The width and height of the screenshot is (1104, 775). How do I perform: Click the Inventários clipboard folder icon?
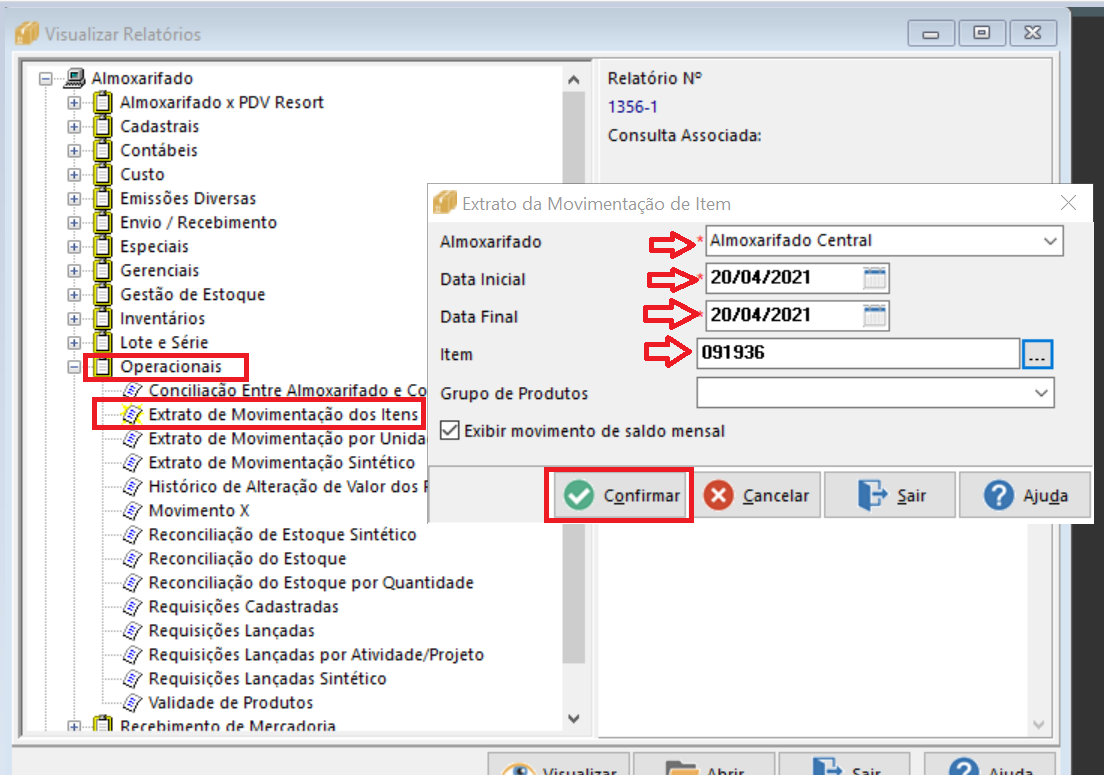coord(103,318)
